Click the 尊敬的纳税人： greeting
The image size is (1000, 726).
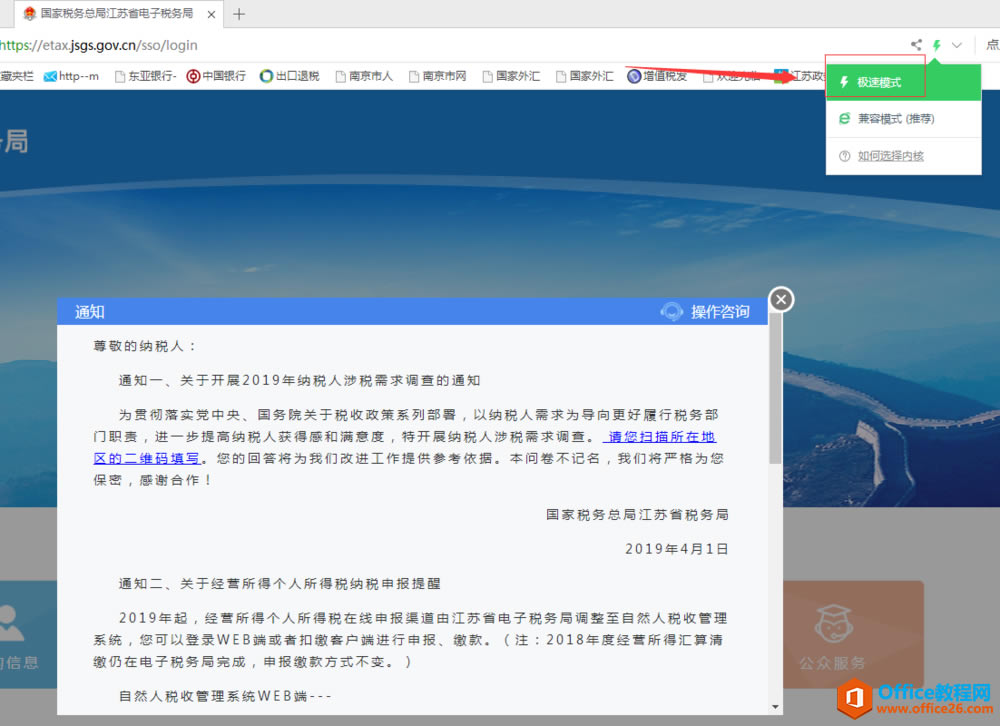point(145,346)
